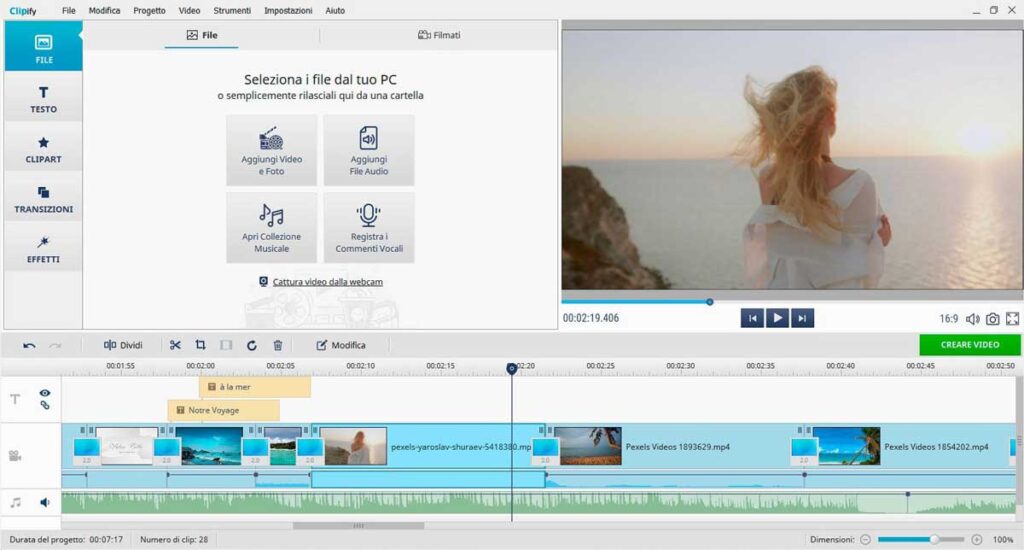The height and width of the screenshot is (550, 1024).
Task: Delete selected clip with trash icon
Action: tap(278, 345)
